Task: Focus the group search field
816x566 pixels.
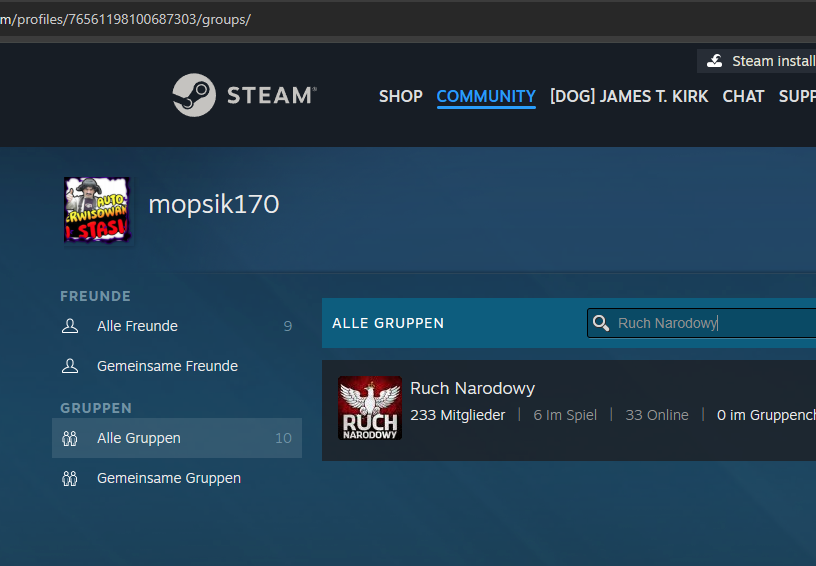Action: coord(710,323)
